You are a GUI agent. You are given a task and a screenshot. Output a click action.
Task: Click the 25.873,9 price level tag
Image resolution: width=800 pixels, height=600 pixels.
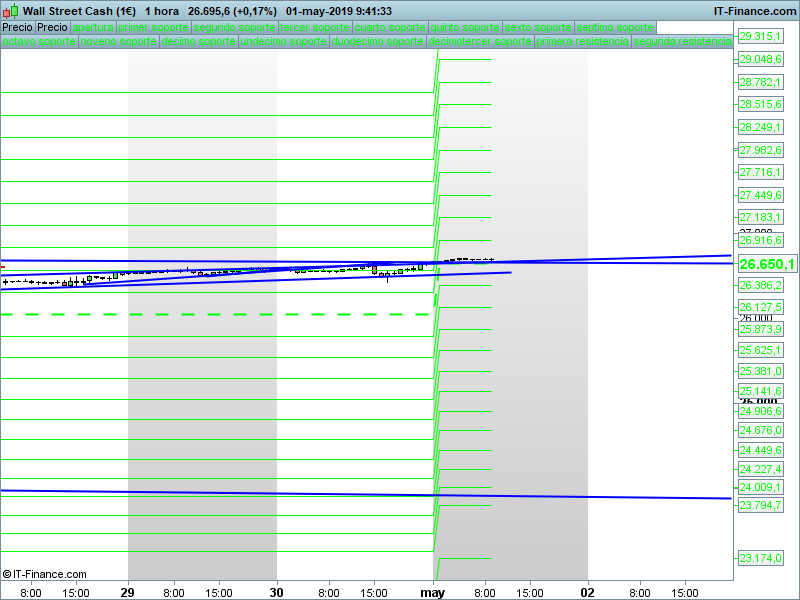[760, 329]
